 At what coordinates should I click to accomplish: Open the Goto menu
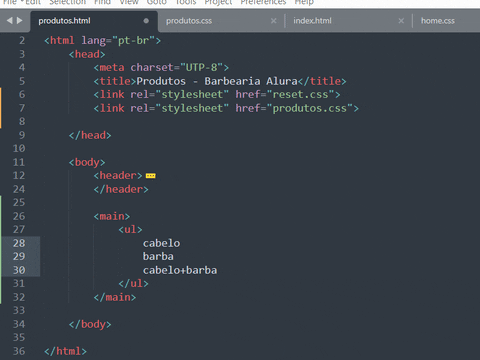(157, 3)
